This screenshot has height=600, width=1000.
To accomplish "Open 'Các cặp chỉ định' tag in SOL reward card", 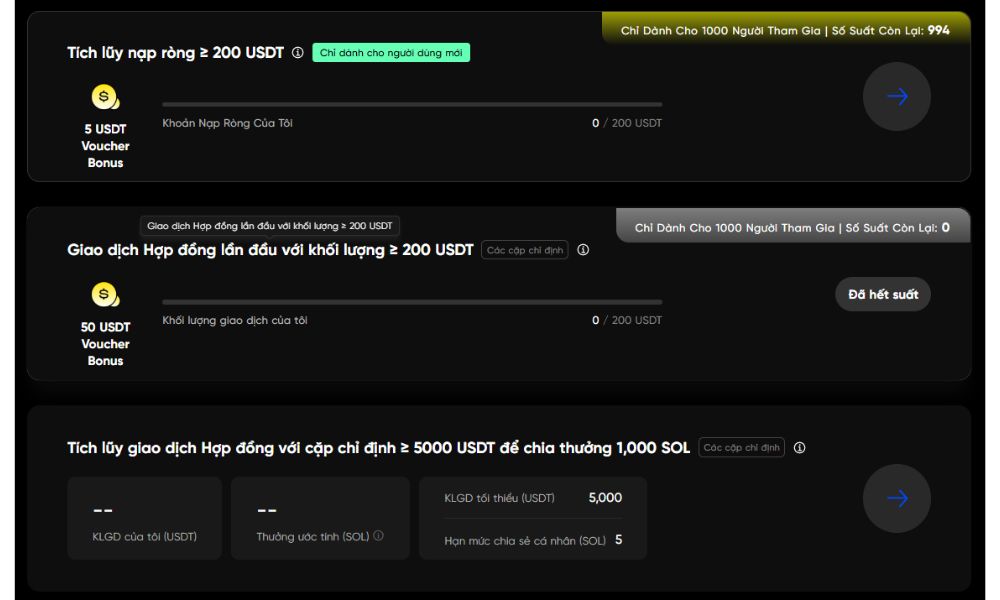I will pyautogui.click(x=741, y=448).
